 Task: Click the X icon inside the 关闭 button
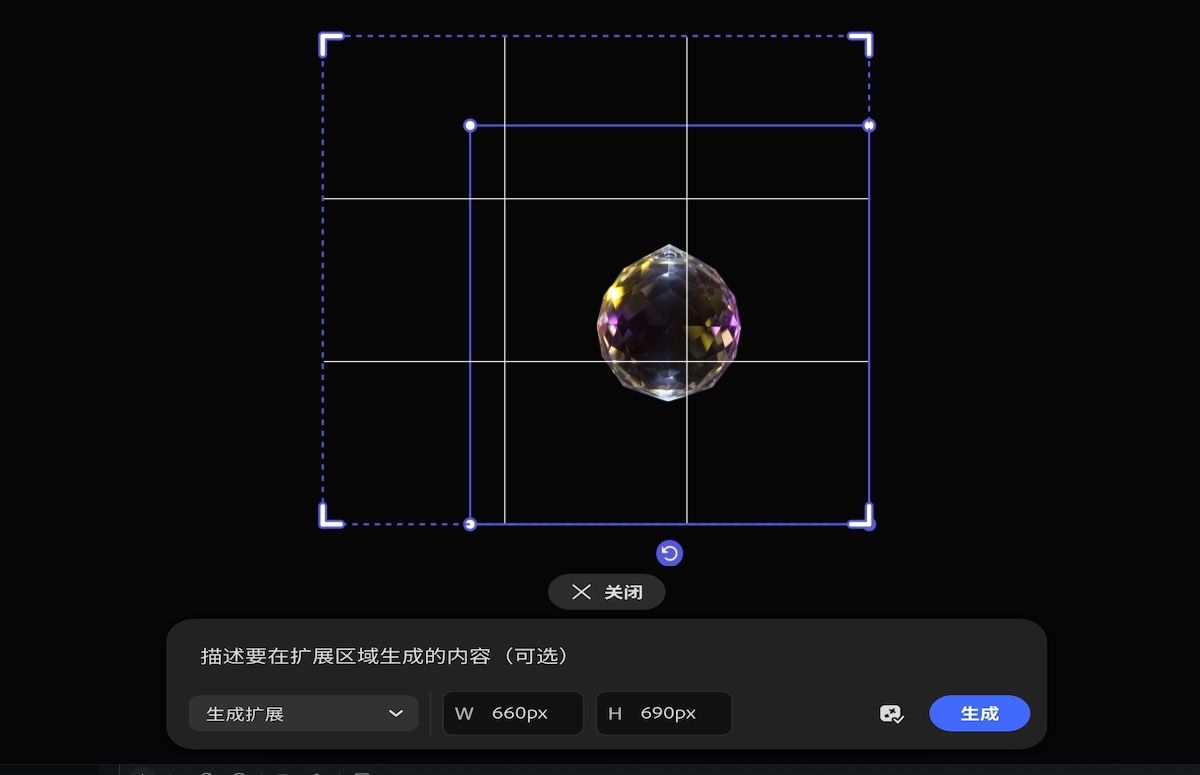coord(581,592)
